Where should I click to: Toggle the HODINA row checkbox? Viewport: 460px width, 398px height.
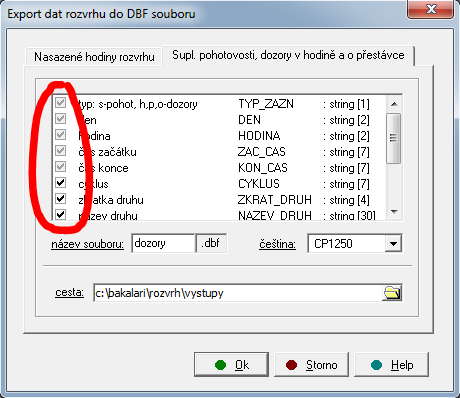click(x=60, y=135)
